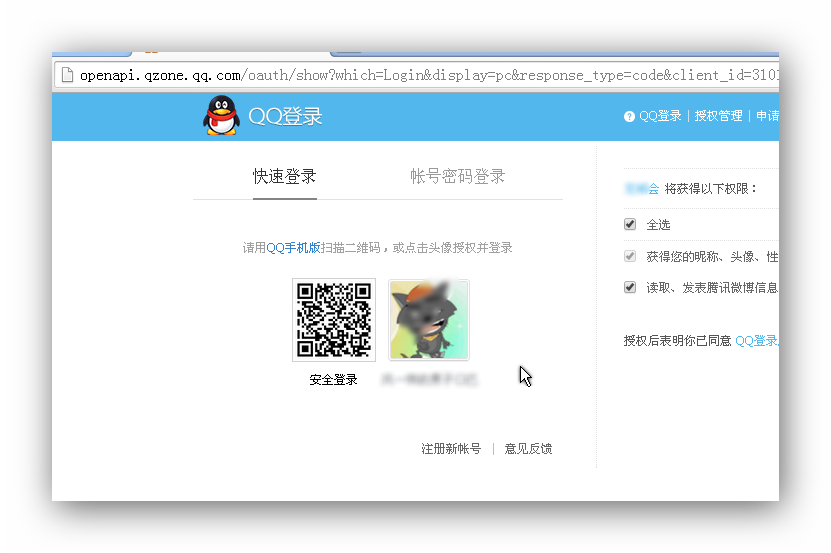The width and height of the screenshot is (831, 553).
Task: Click the page icon in address bar
Action: point(67,75)
